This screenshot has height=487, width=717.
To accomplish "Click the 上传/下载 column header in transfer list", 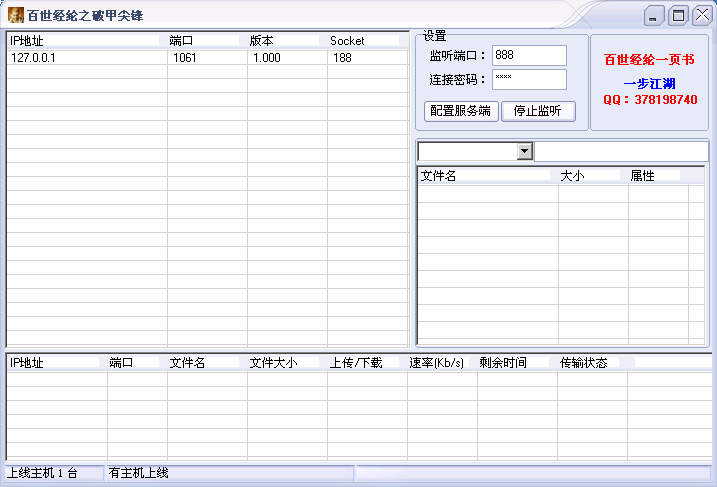I will [x=366, y=363].
